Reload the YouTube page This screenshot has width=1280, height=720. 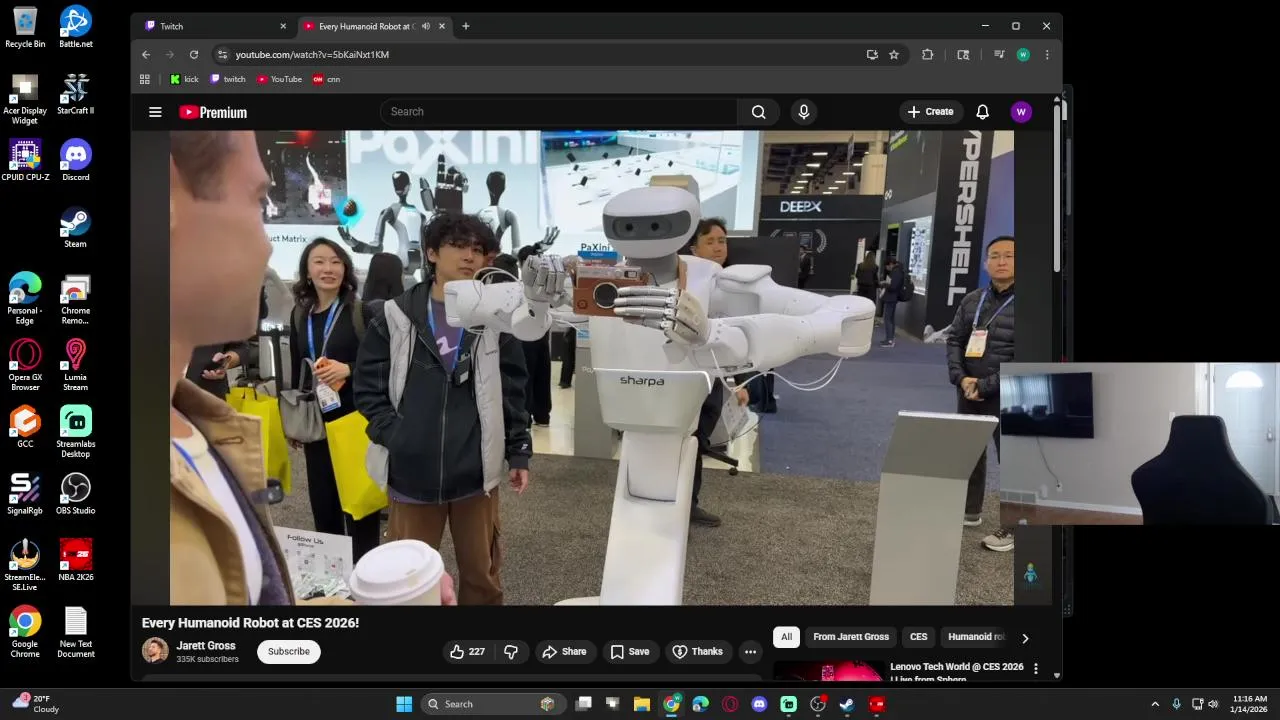[194, 55]
